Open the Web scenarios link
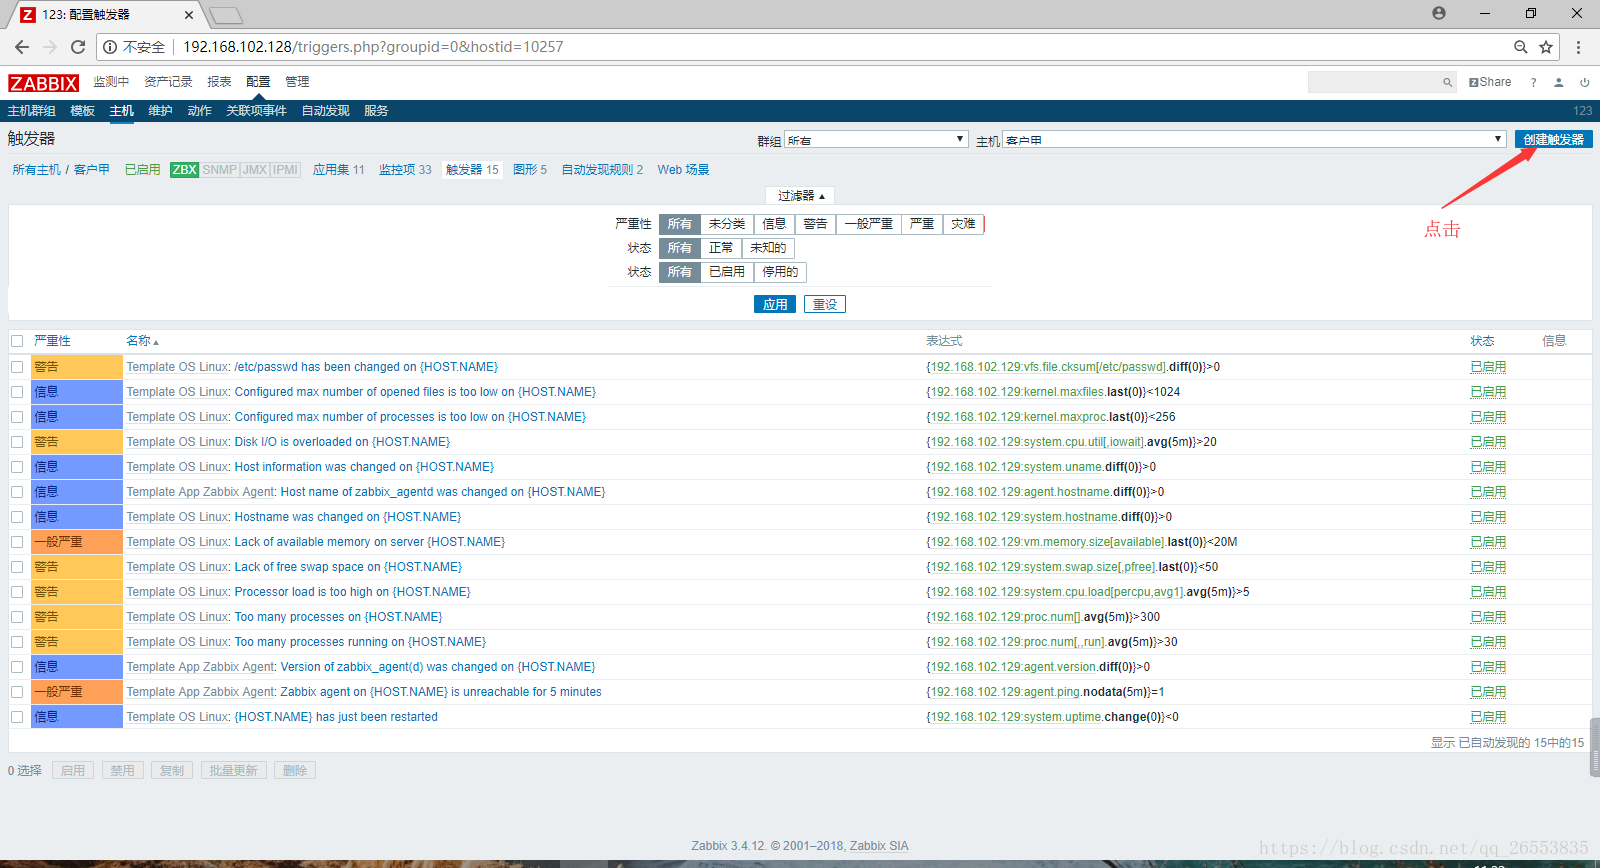 683,170
